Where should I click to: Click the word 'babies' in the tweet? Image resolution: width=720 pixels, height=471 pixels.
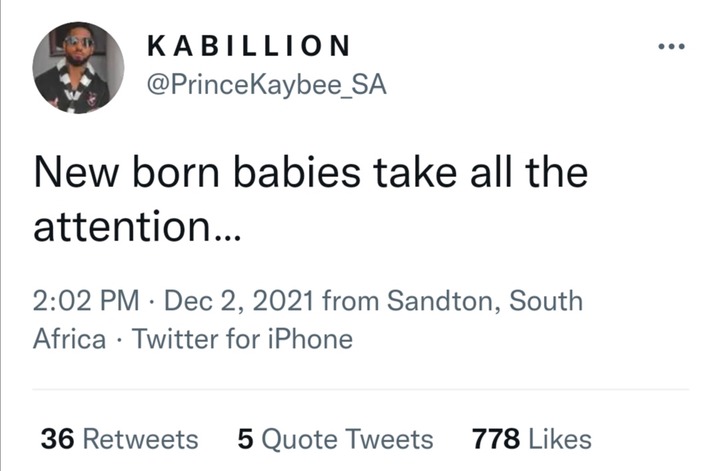pyautogui.click(x=297, y=172)
